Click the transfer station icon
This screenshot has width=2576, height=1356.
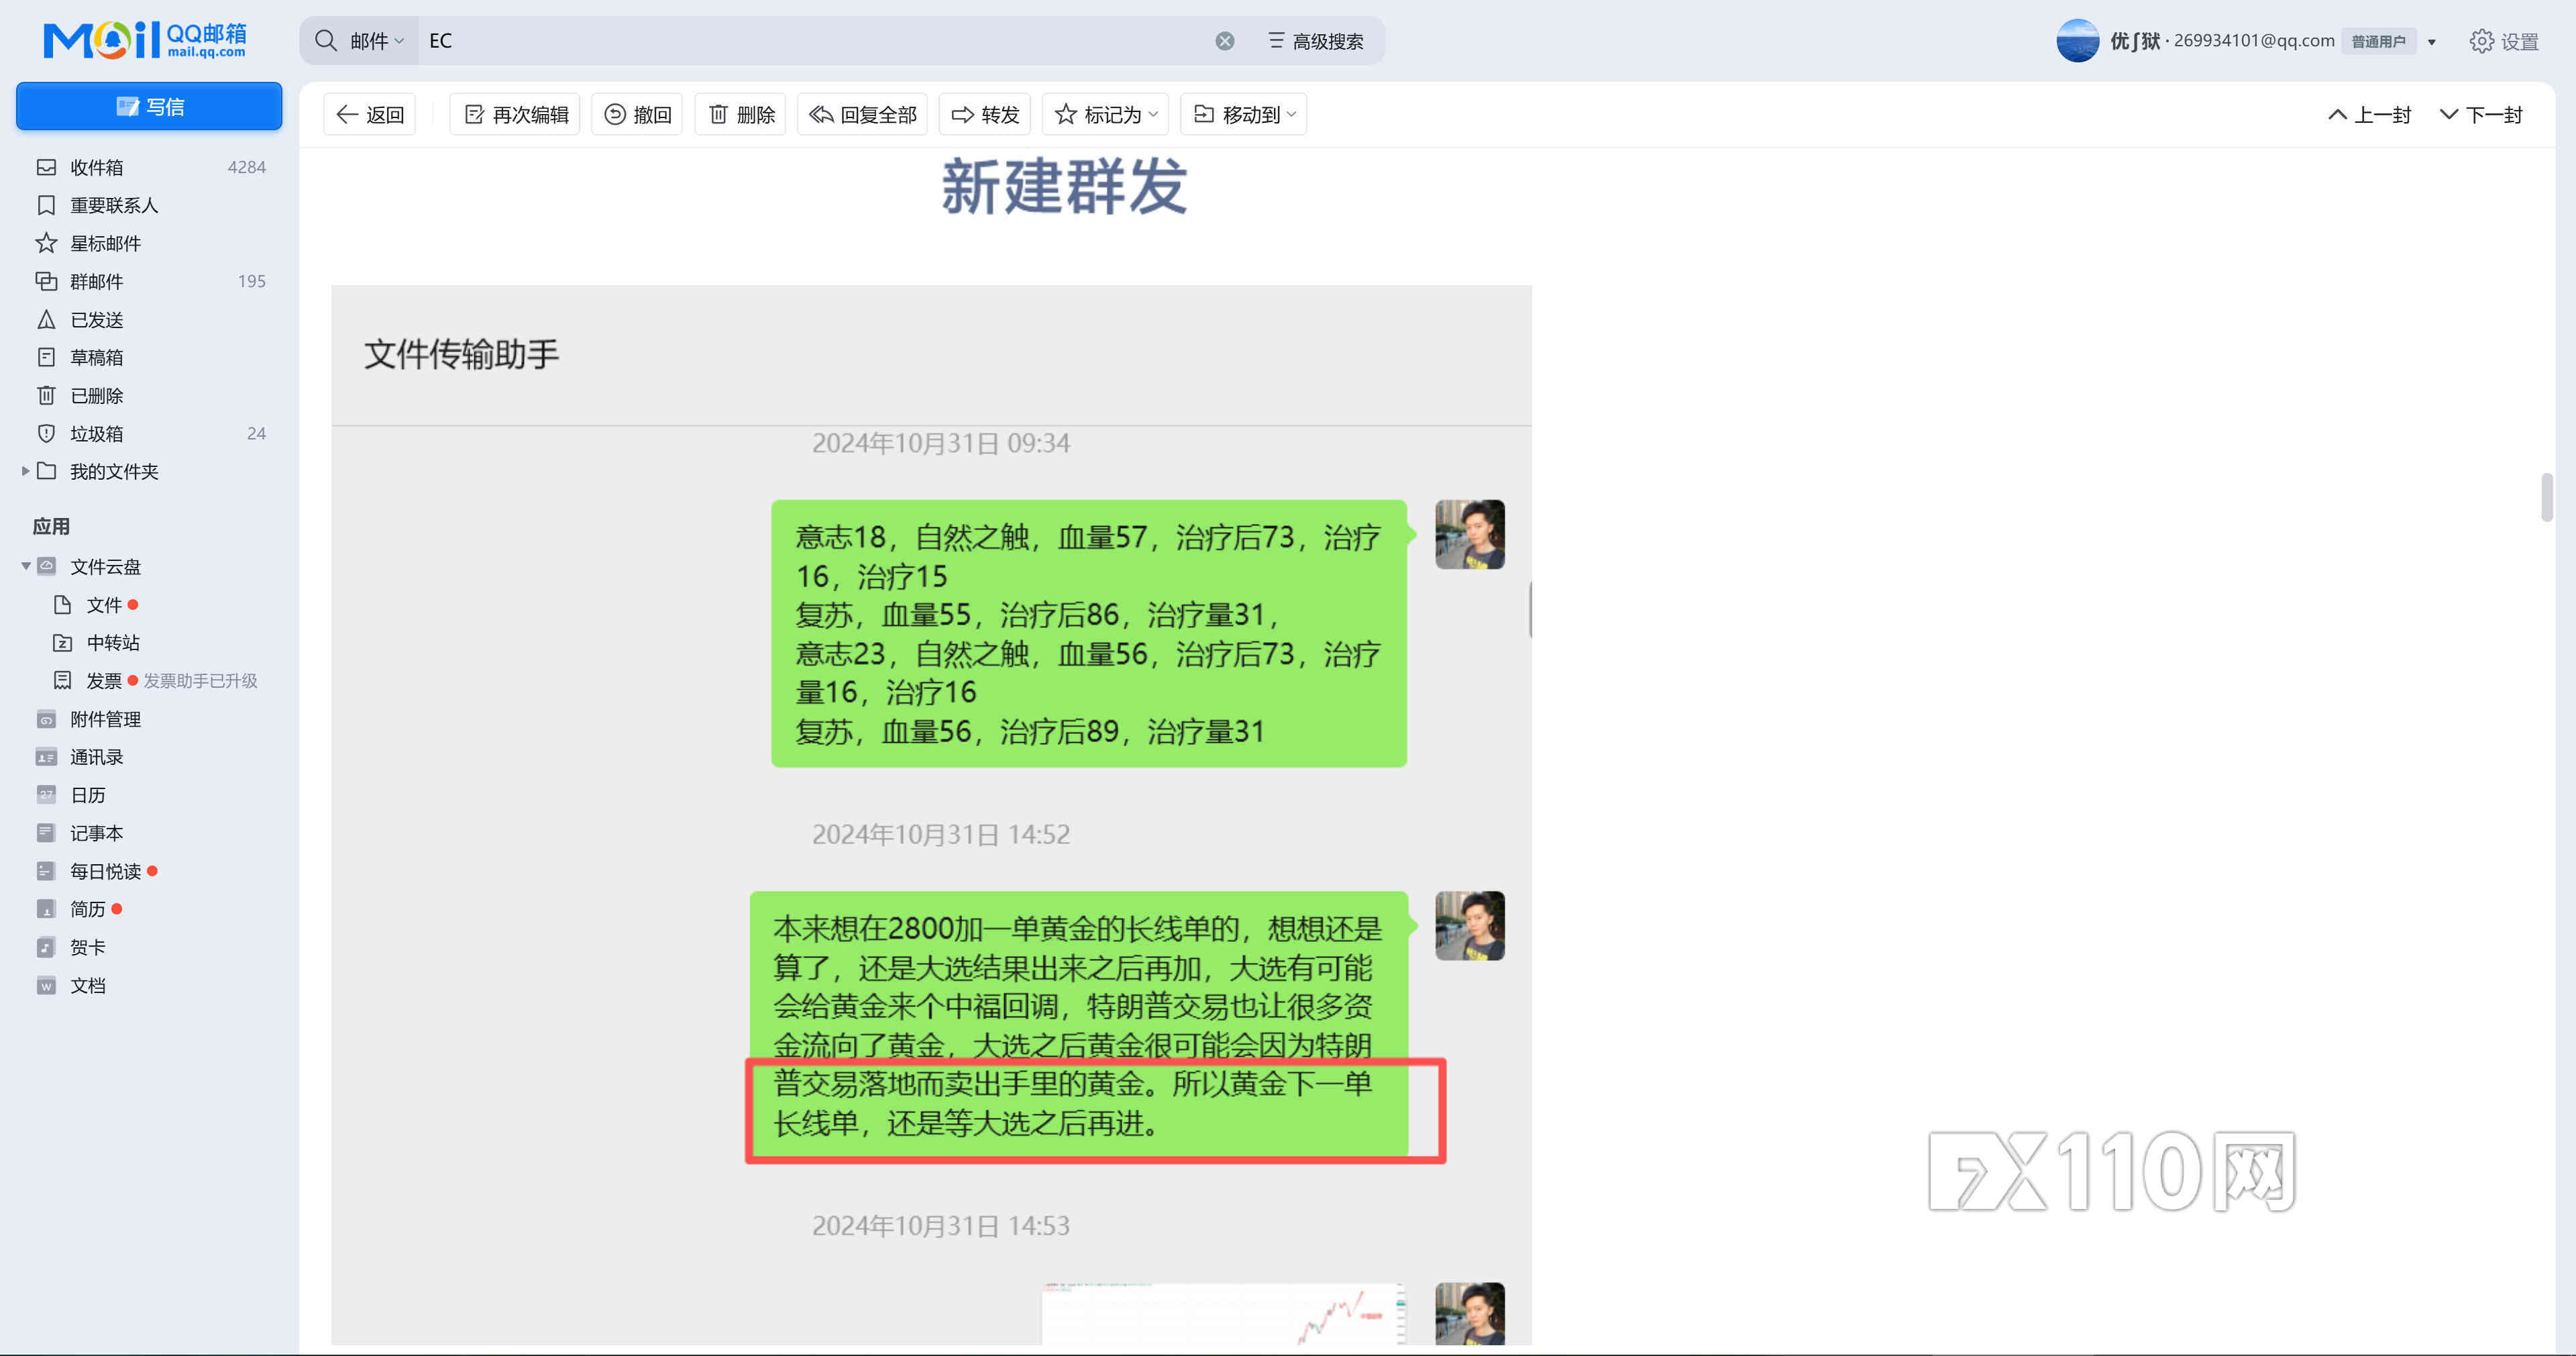tap(62, 642)
